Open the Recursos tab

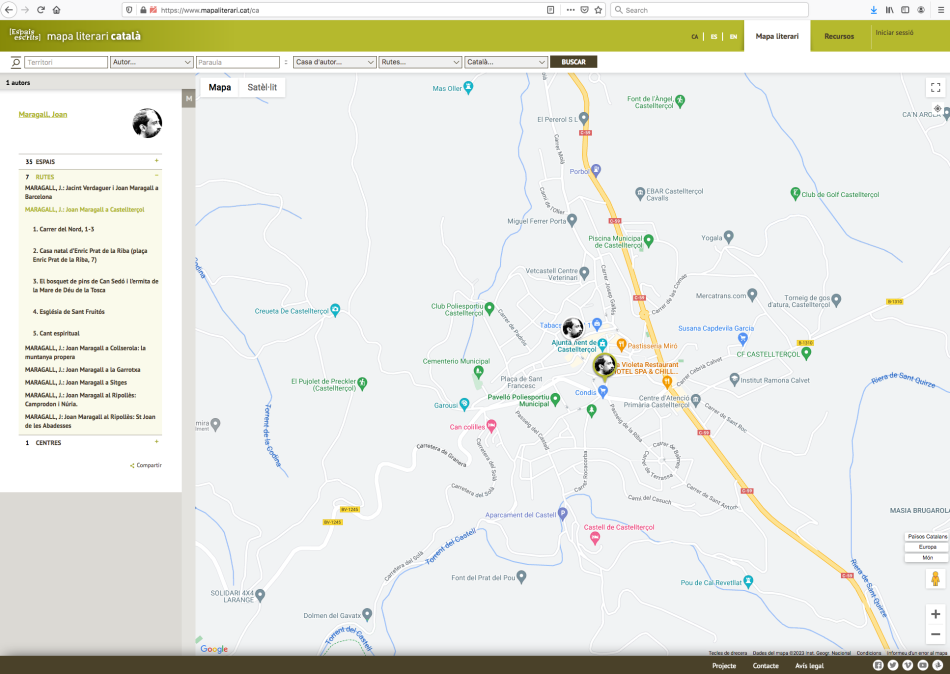[x=838, y=36]
